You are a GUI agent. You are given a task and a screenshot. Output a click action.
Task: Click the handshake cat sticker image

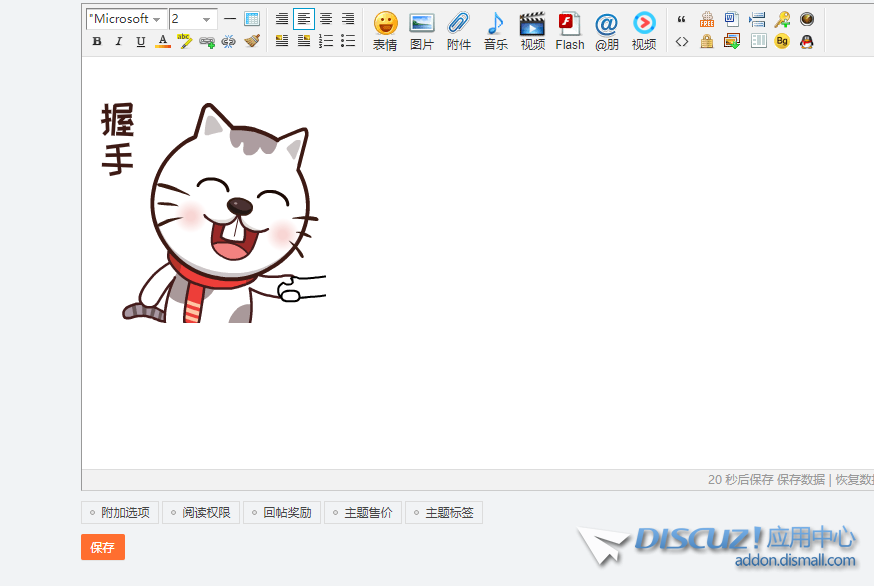point(213,212)
